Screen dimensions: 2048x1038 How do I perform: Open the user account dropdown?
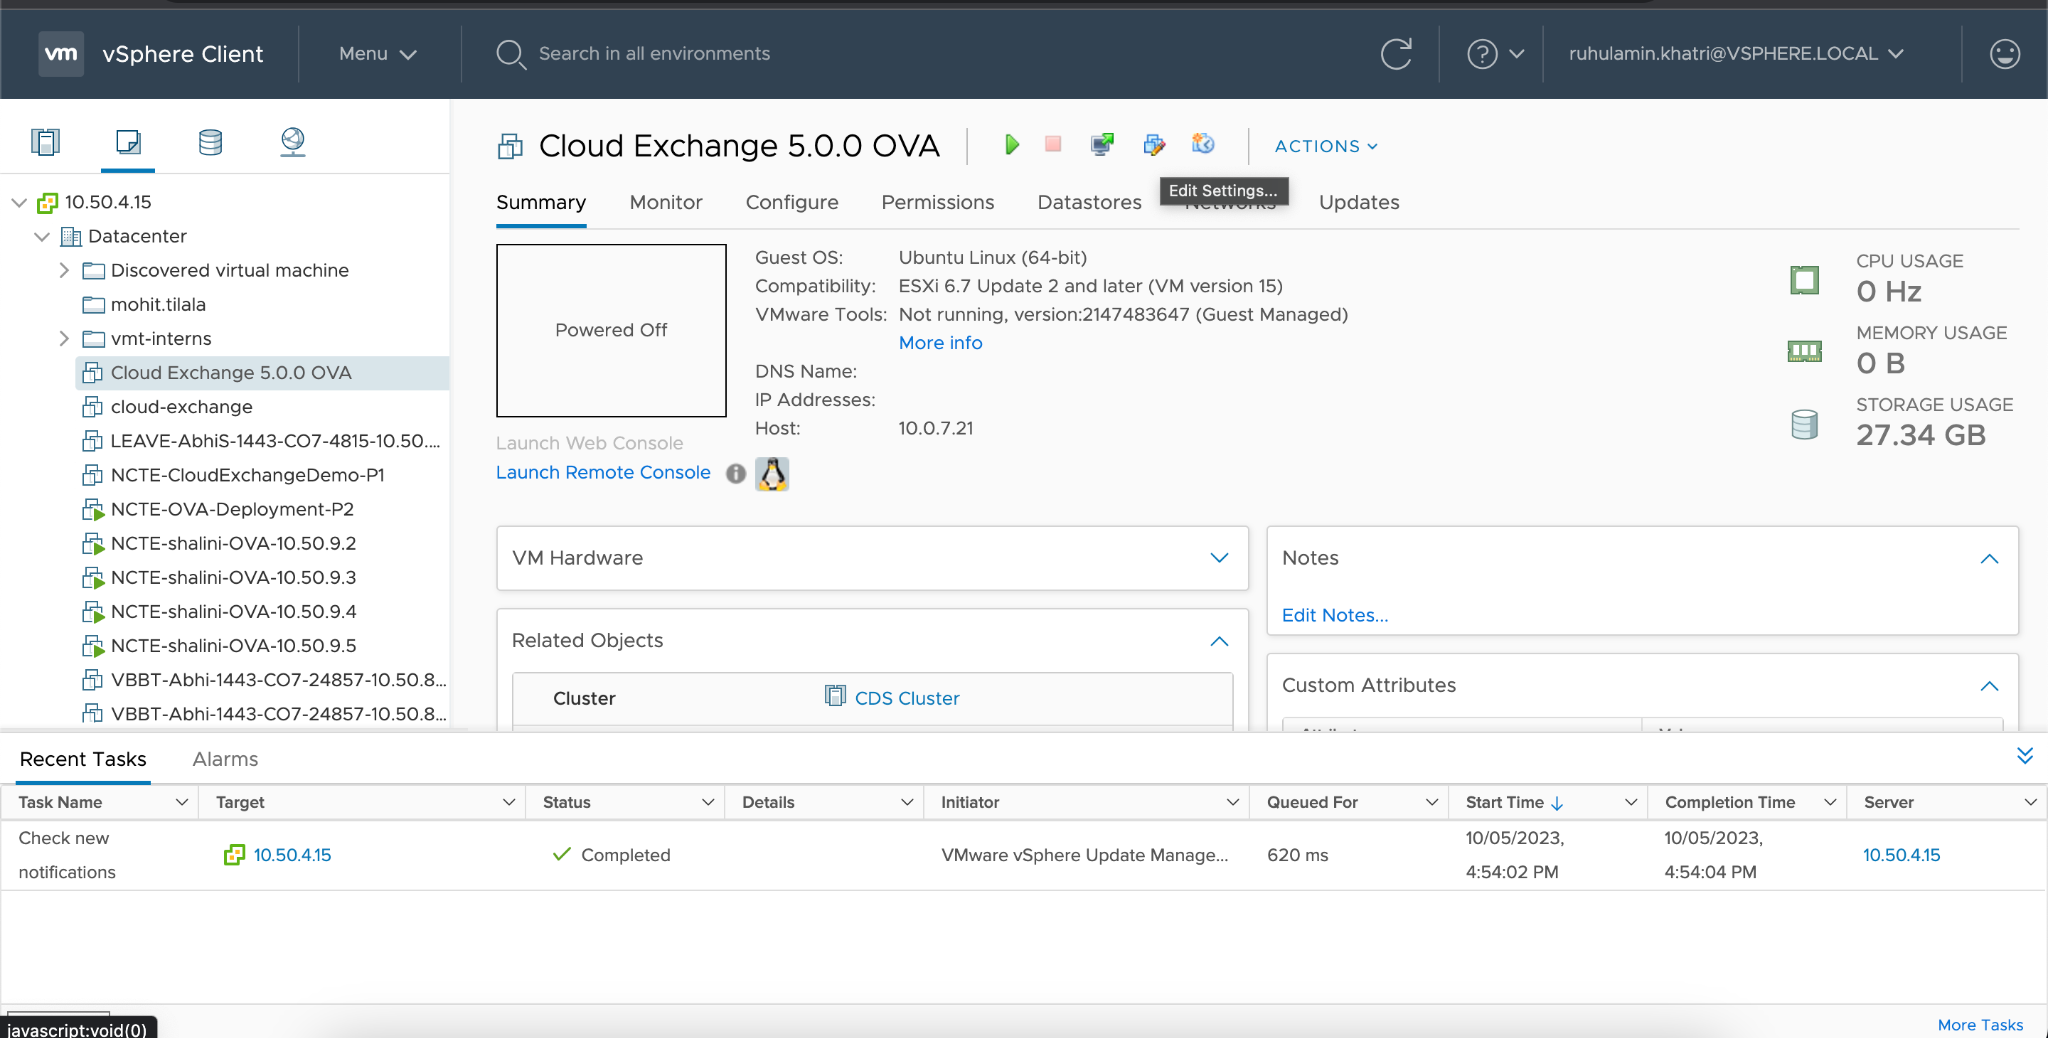point(1736,54)
